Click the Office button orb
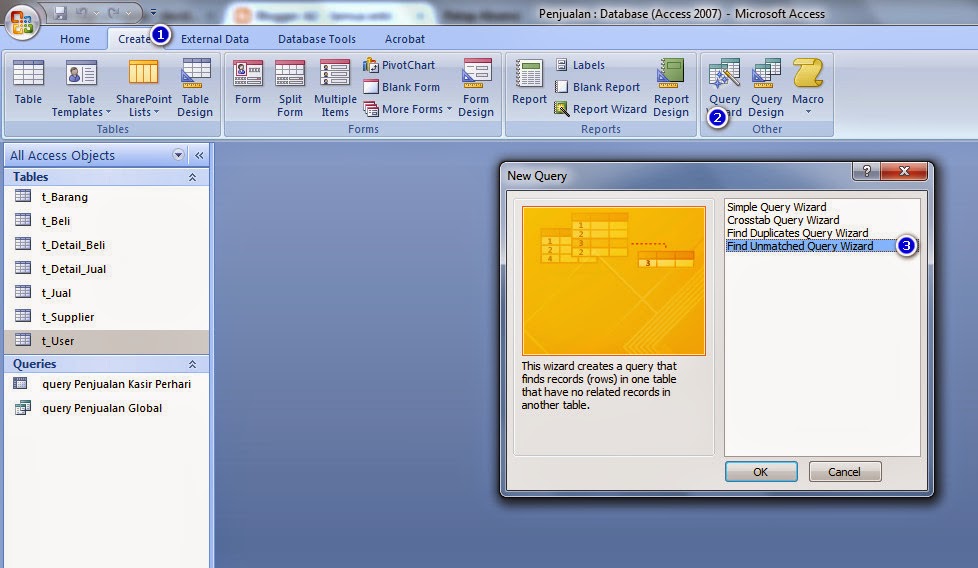The image size is (978, 568). click(x=22, y=22)
